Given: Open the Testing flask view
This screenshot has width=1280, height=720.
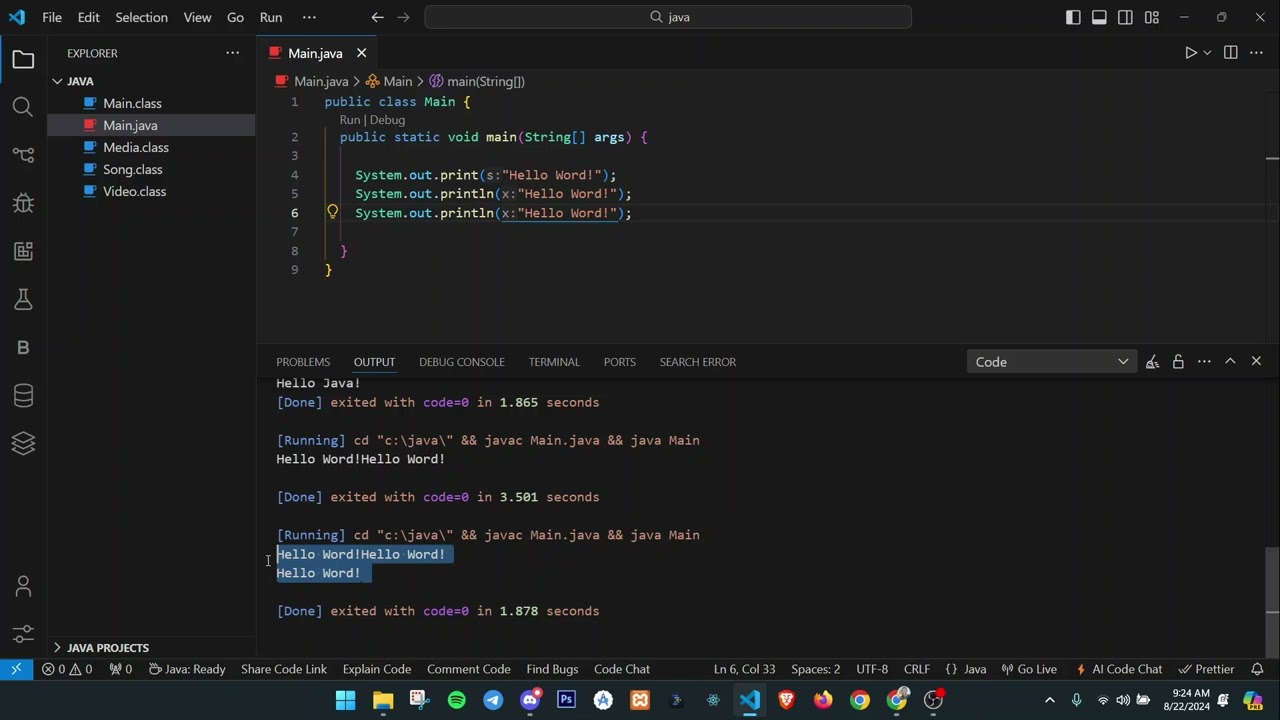Looking at the screenshot, I should 23,299.
